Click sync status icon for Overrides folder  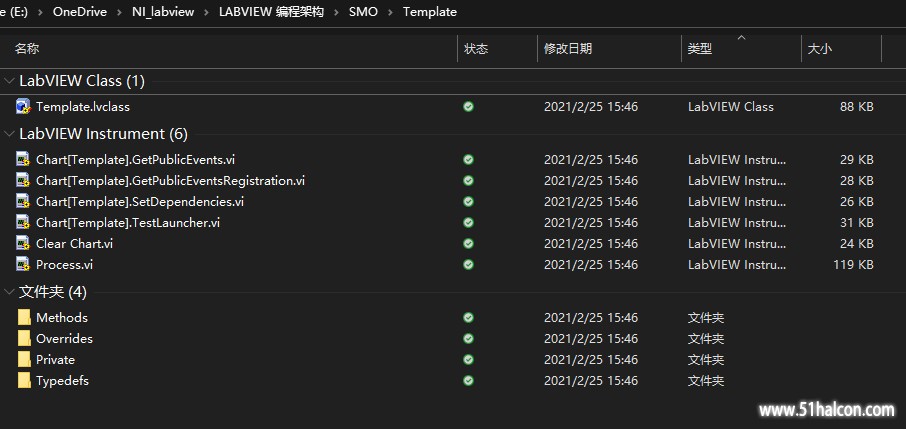(469, 338)
